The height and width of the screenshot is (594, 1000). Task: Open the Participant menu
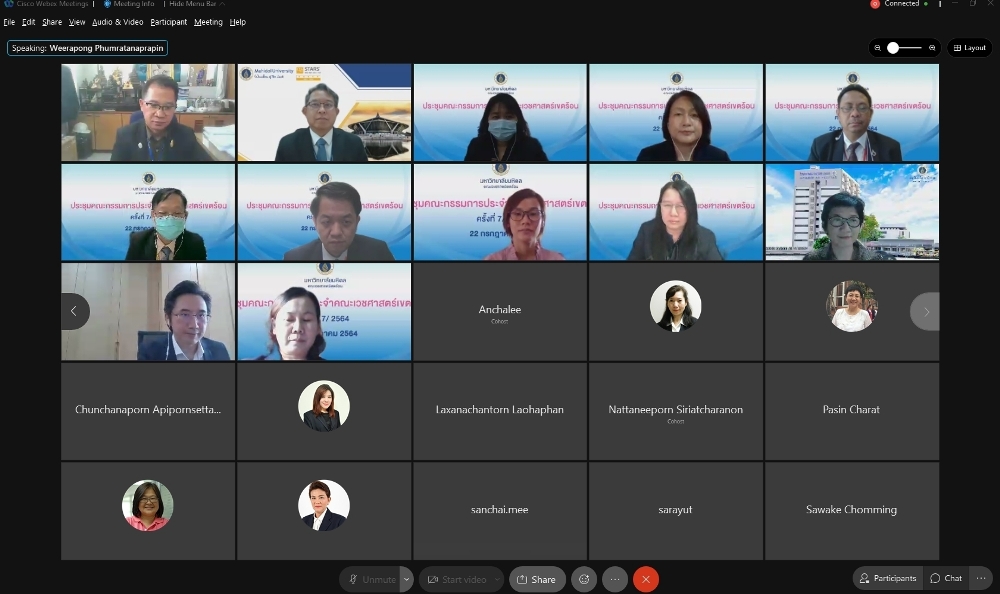(x=168, y=22)
